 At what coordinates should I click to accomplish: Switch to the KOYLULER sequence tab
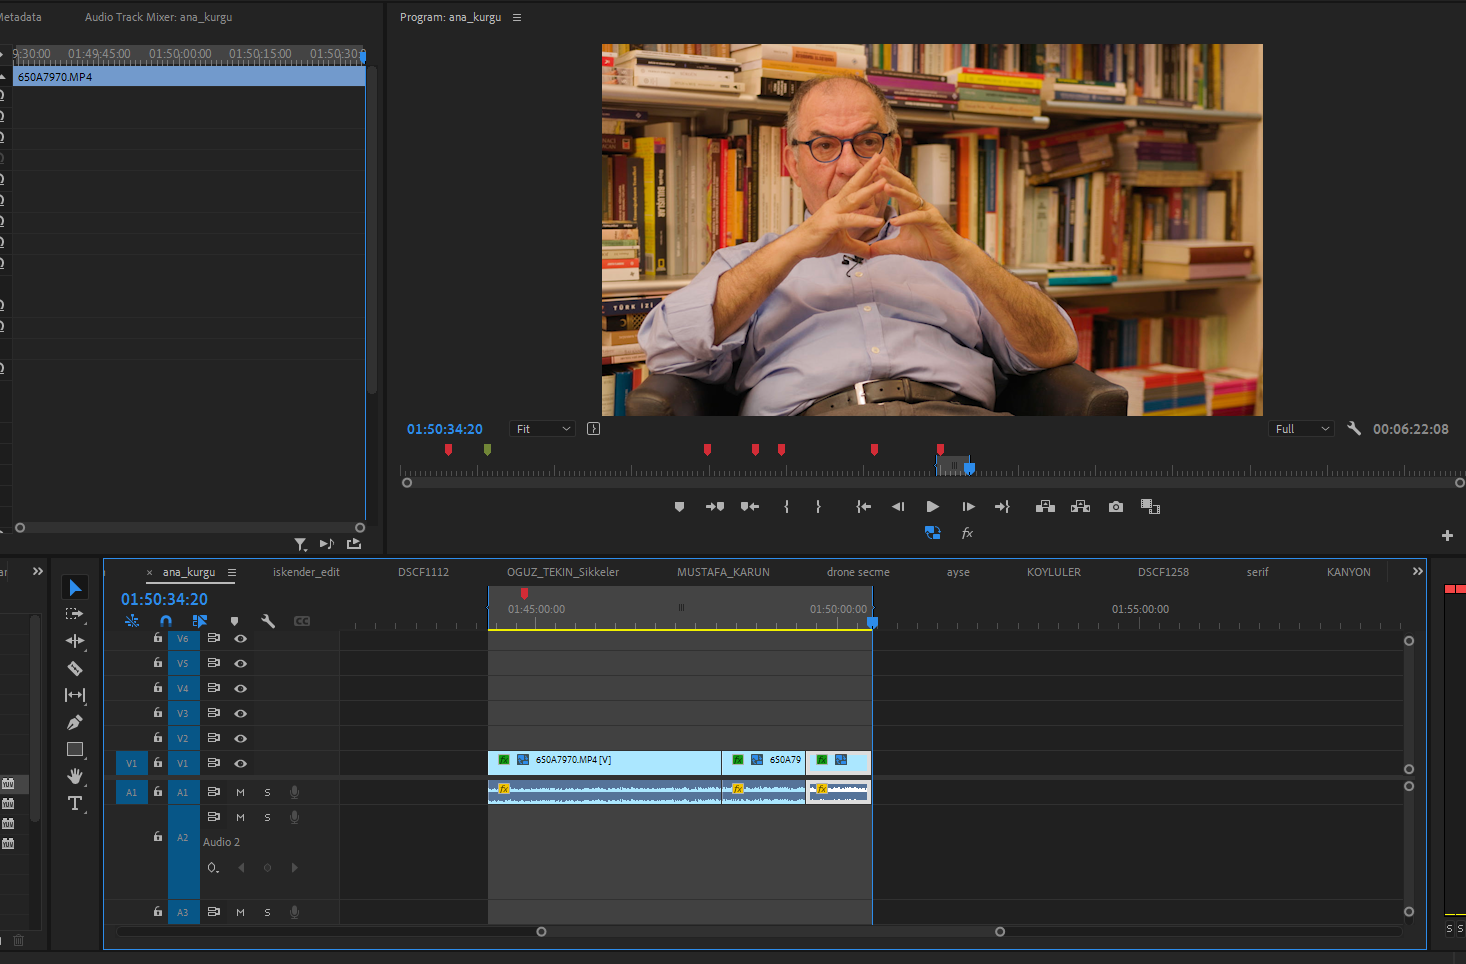click(1053, 571)
